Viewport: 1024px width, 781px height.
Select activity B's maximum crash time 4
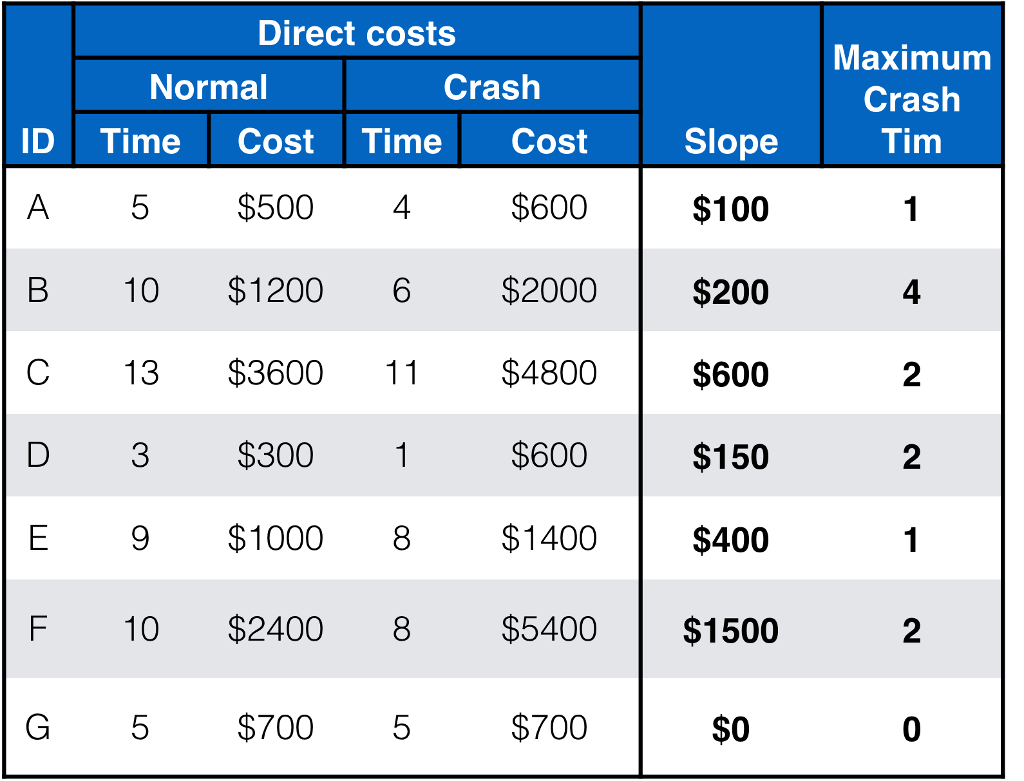[911, 292]
